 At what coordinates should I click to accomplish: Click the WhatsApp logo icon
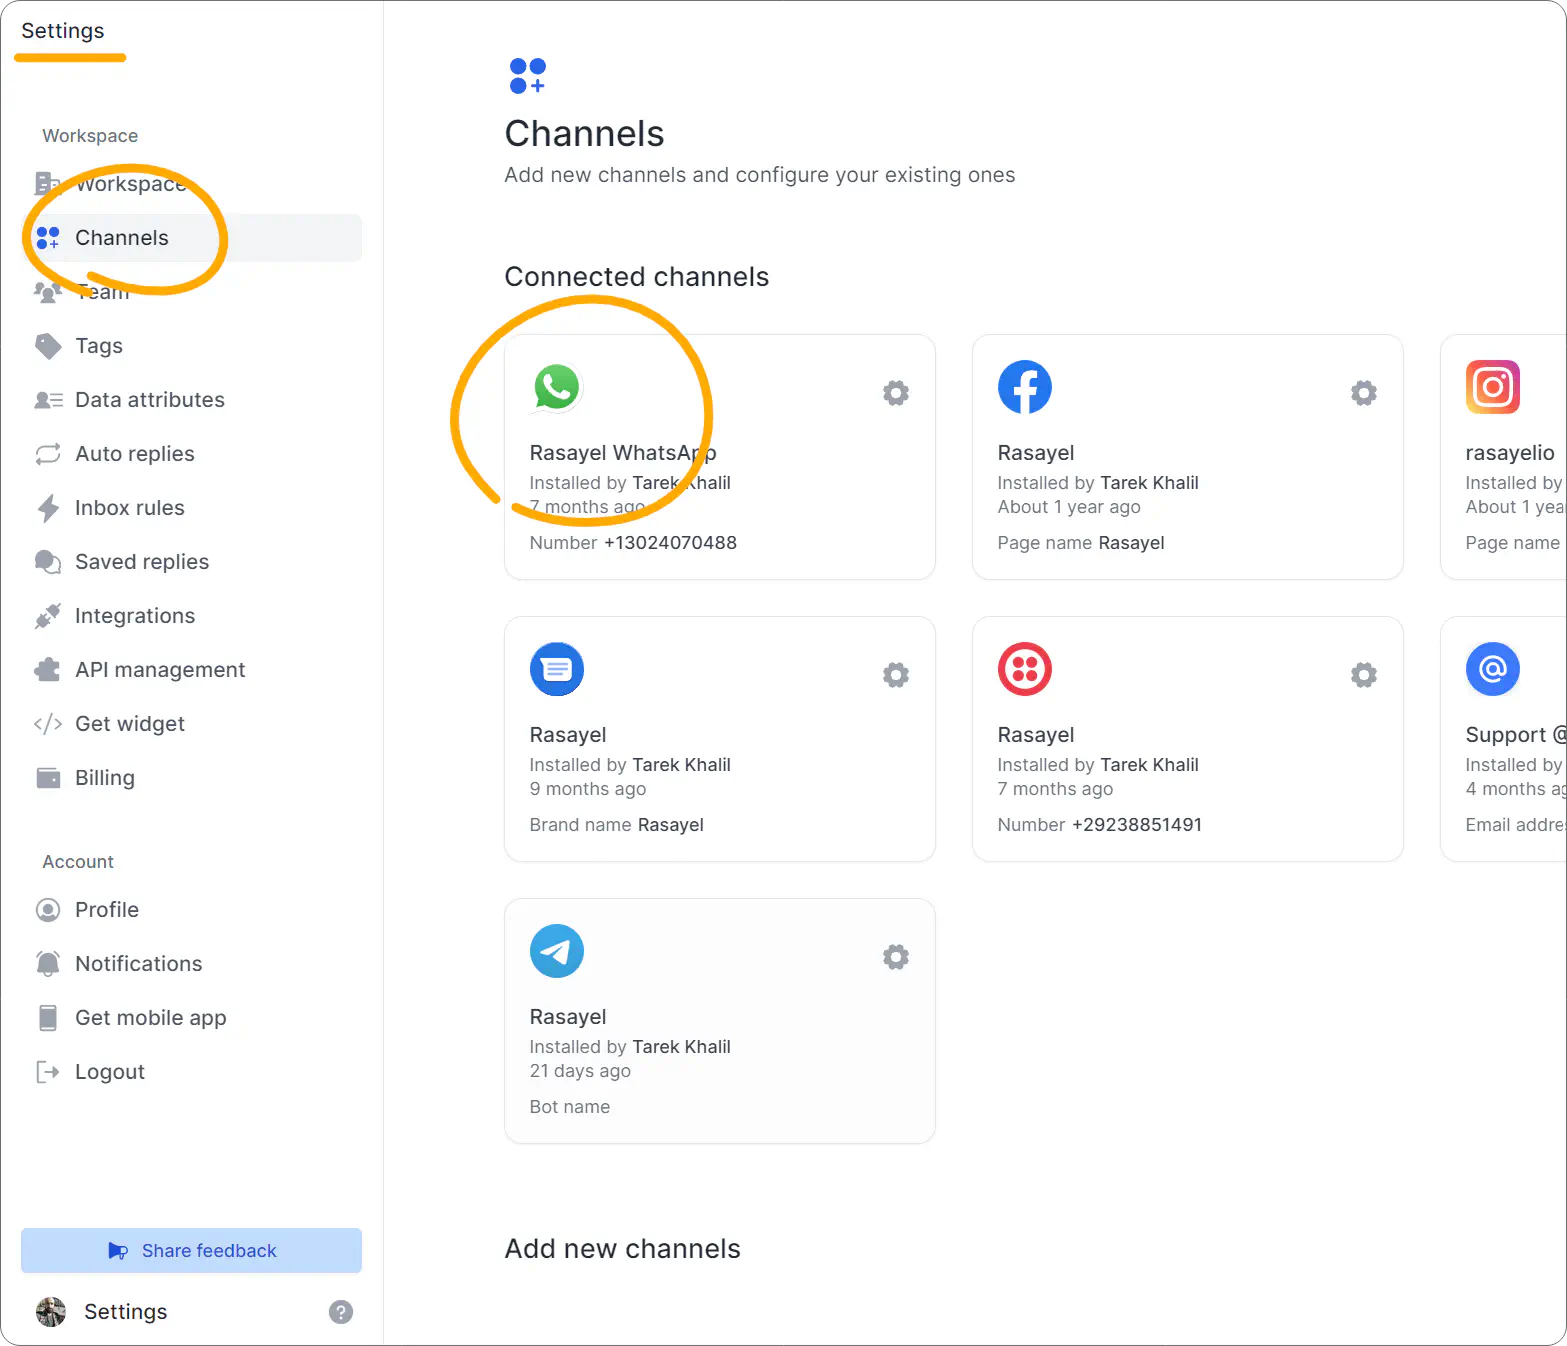click(557, 387)
